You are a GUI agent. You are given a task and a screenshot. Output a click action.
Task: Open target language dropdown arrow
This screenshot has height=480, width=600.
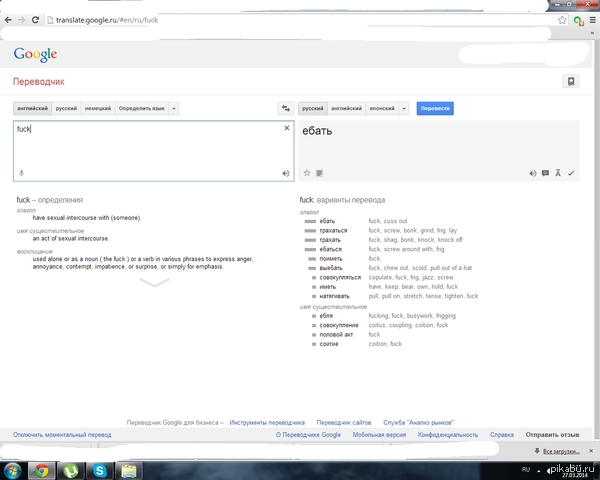point(404,108)
